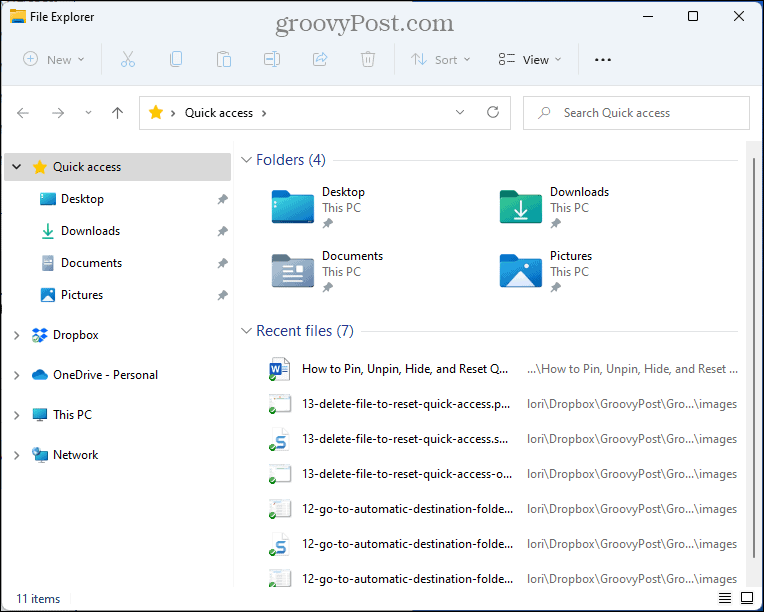Image resolution: width=764 pixels, height=612 pixels.
Task: Click the Rename icon in toolbar
Action: pyautogui.click(x=271, y=59)
